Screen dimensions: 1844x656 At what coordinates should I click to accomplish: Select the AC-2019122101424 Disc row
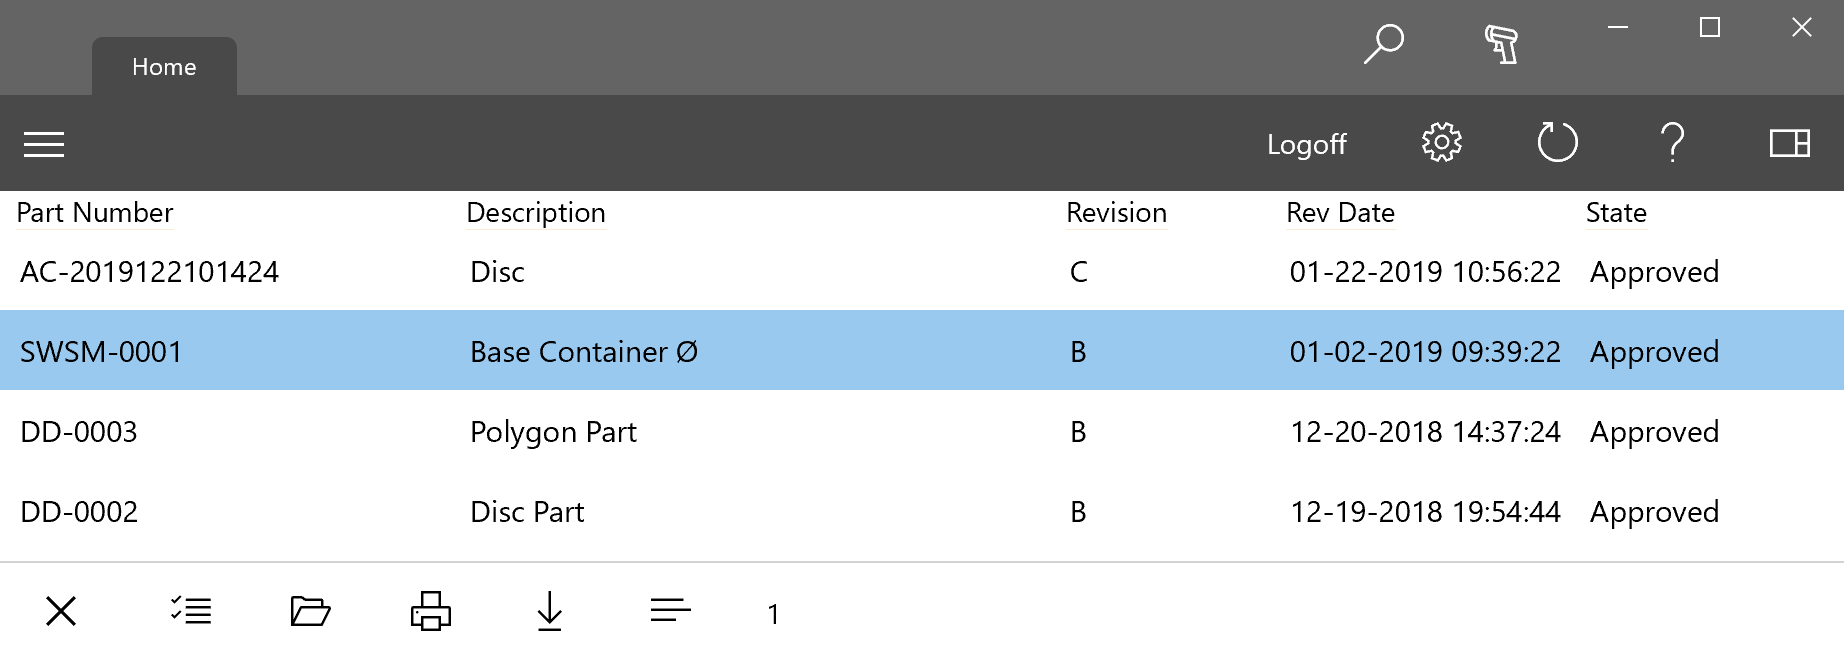[922, 271]
